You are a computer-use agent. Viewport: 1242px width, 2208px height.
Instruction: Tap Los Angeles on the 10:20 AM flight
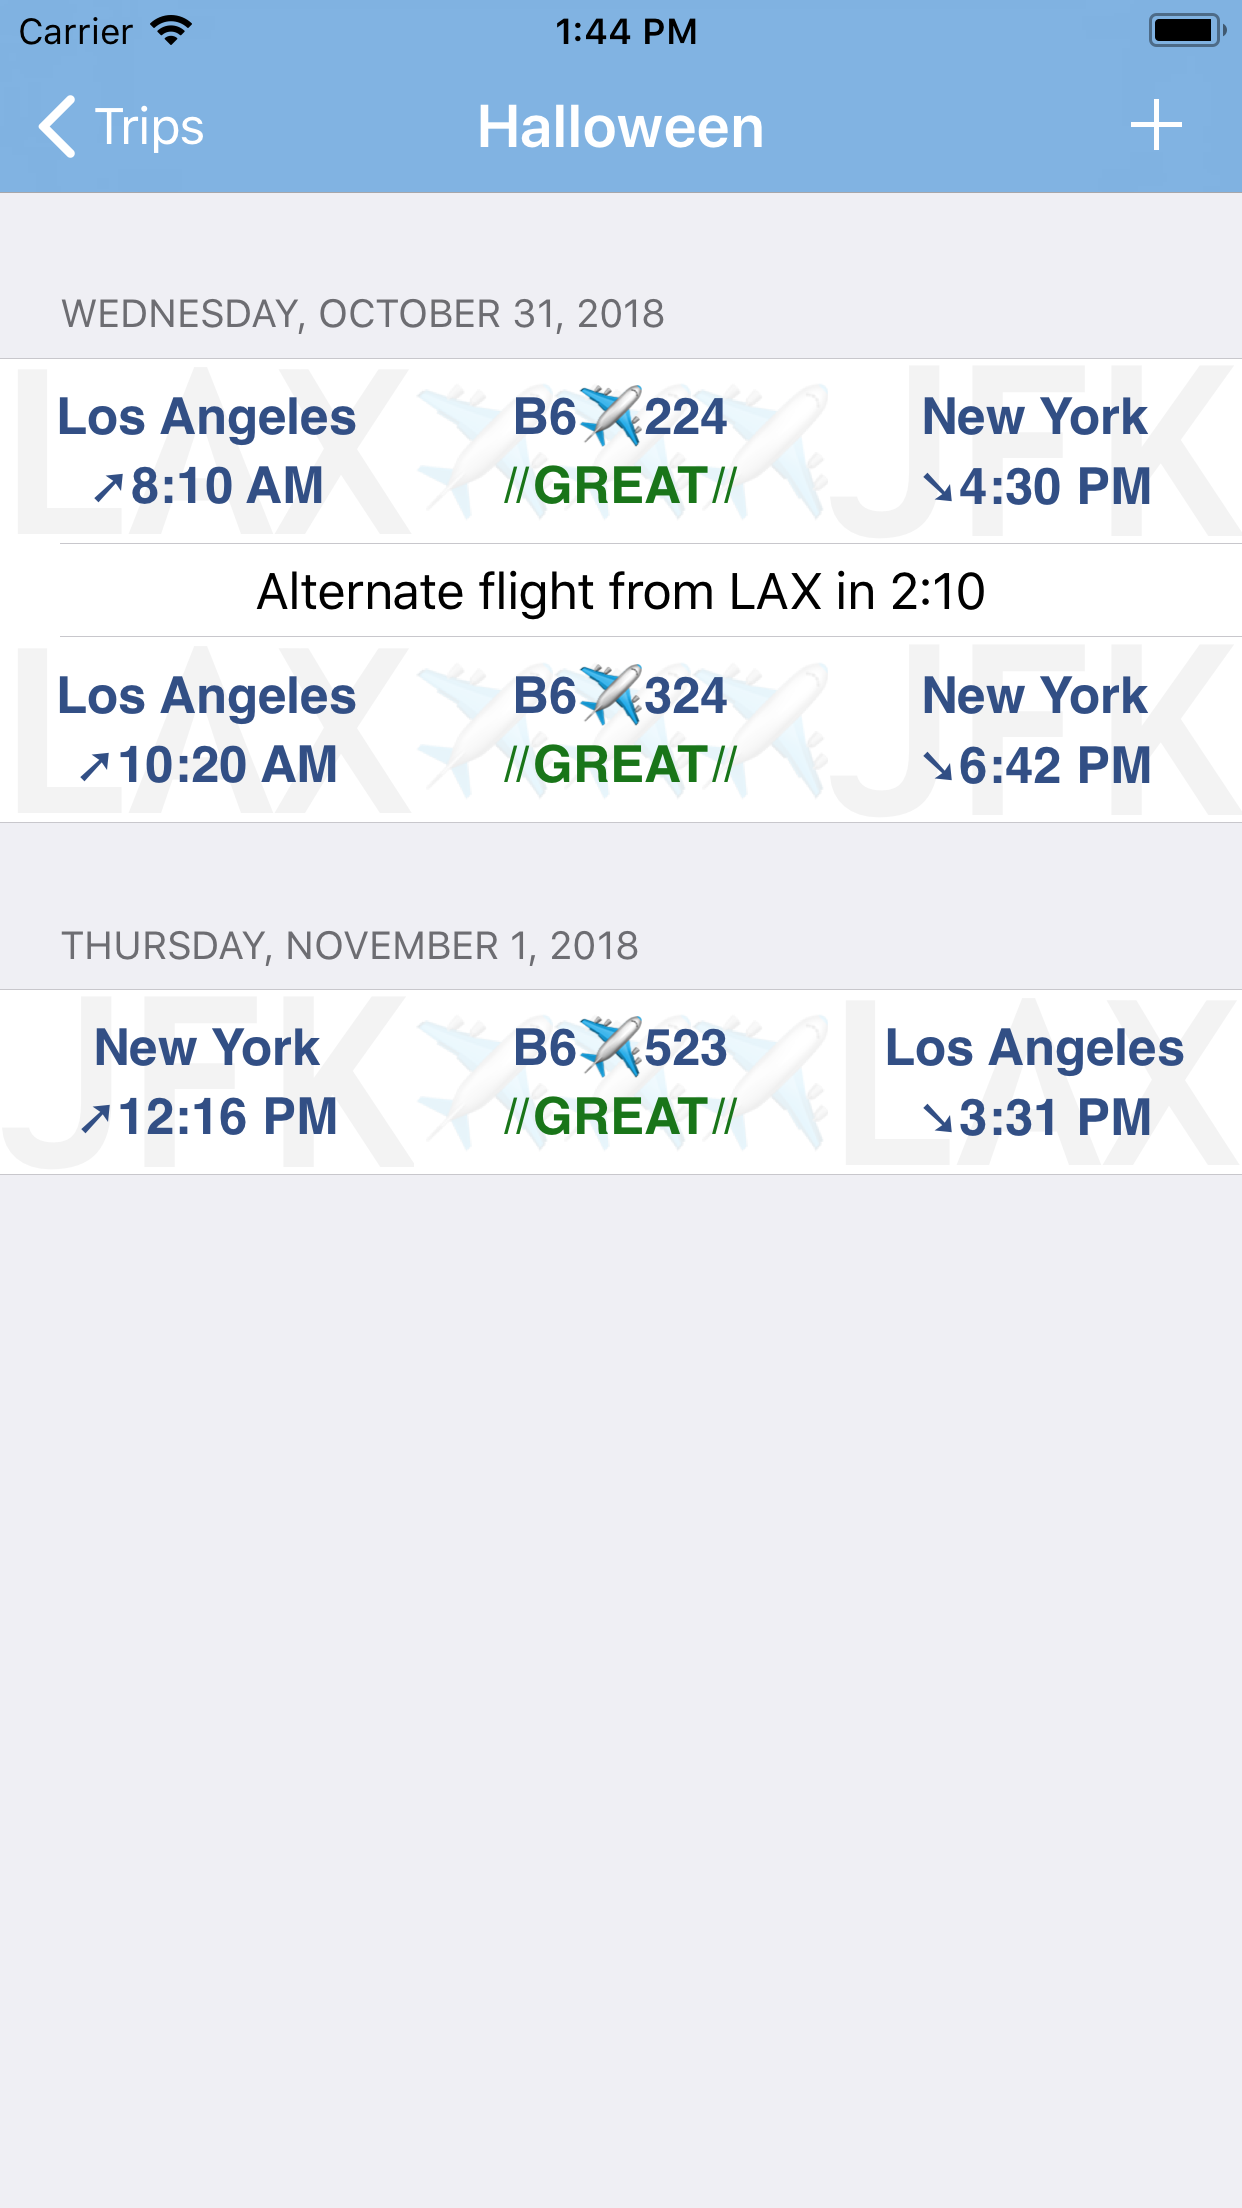(x=206, y=696)
